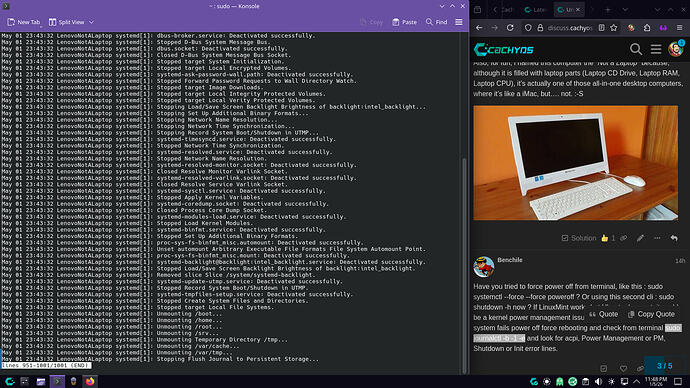Click Paste in the Konsole toolbar
This screenshot has width=690, height=388.
tap(404, 22)
